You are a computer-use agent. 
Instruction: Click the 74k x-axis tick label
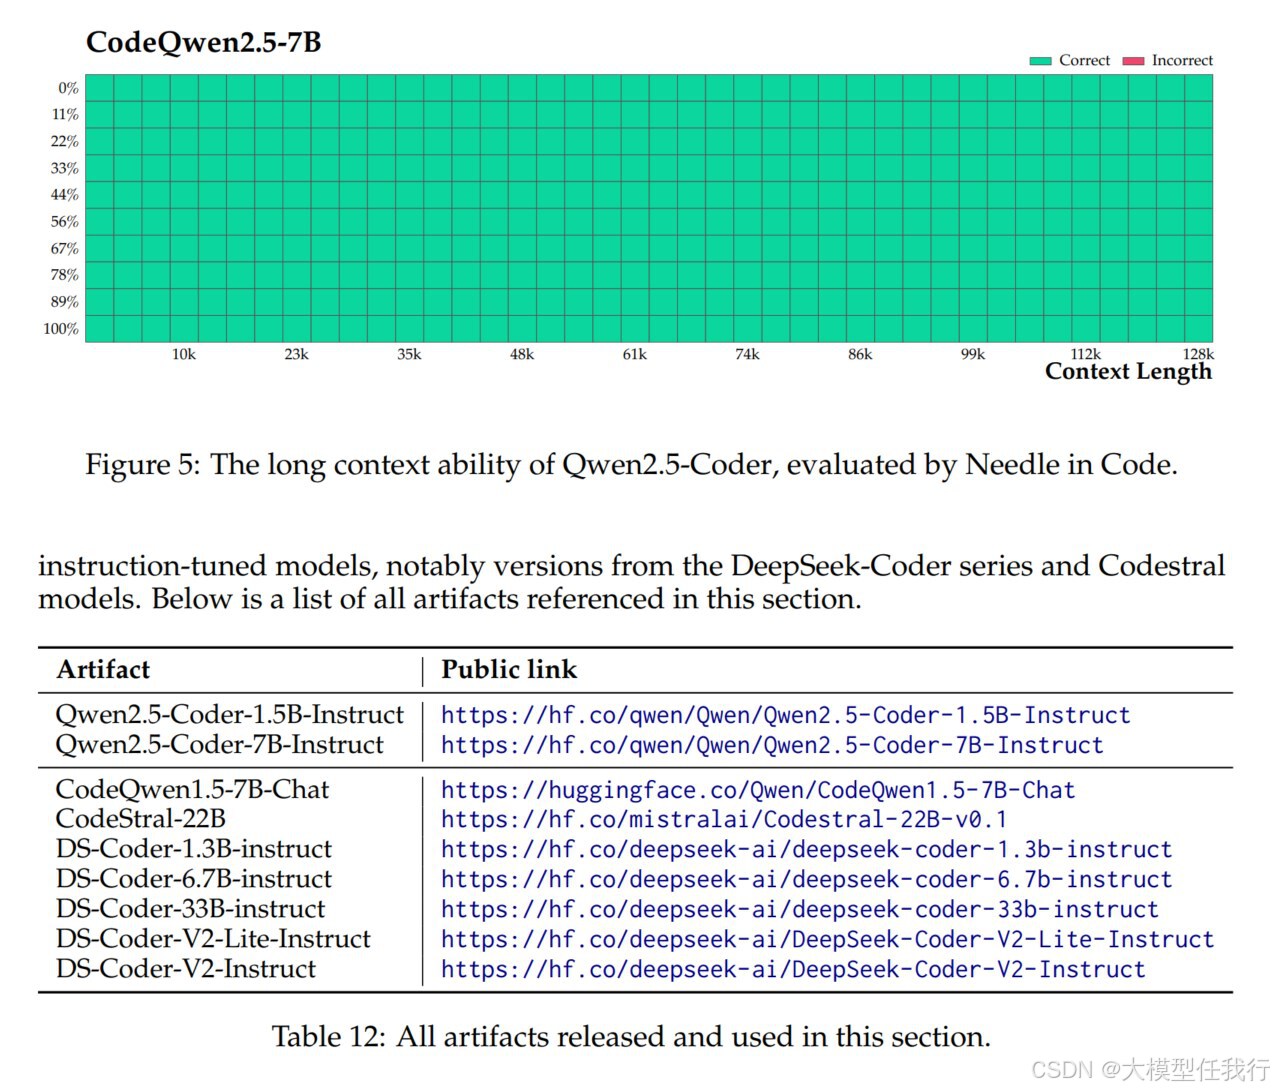(x=747, y=354)
